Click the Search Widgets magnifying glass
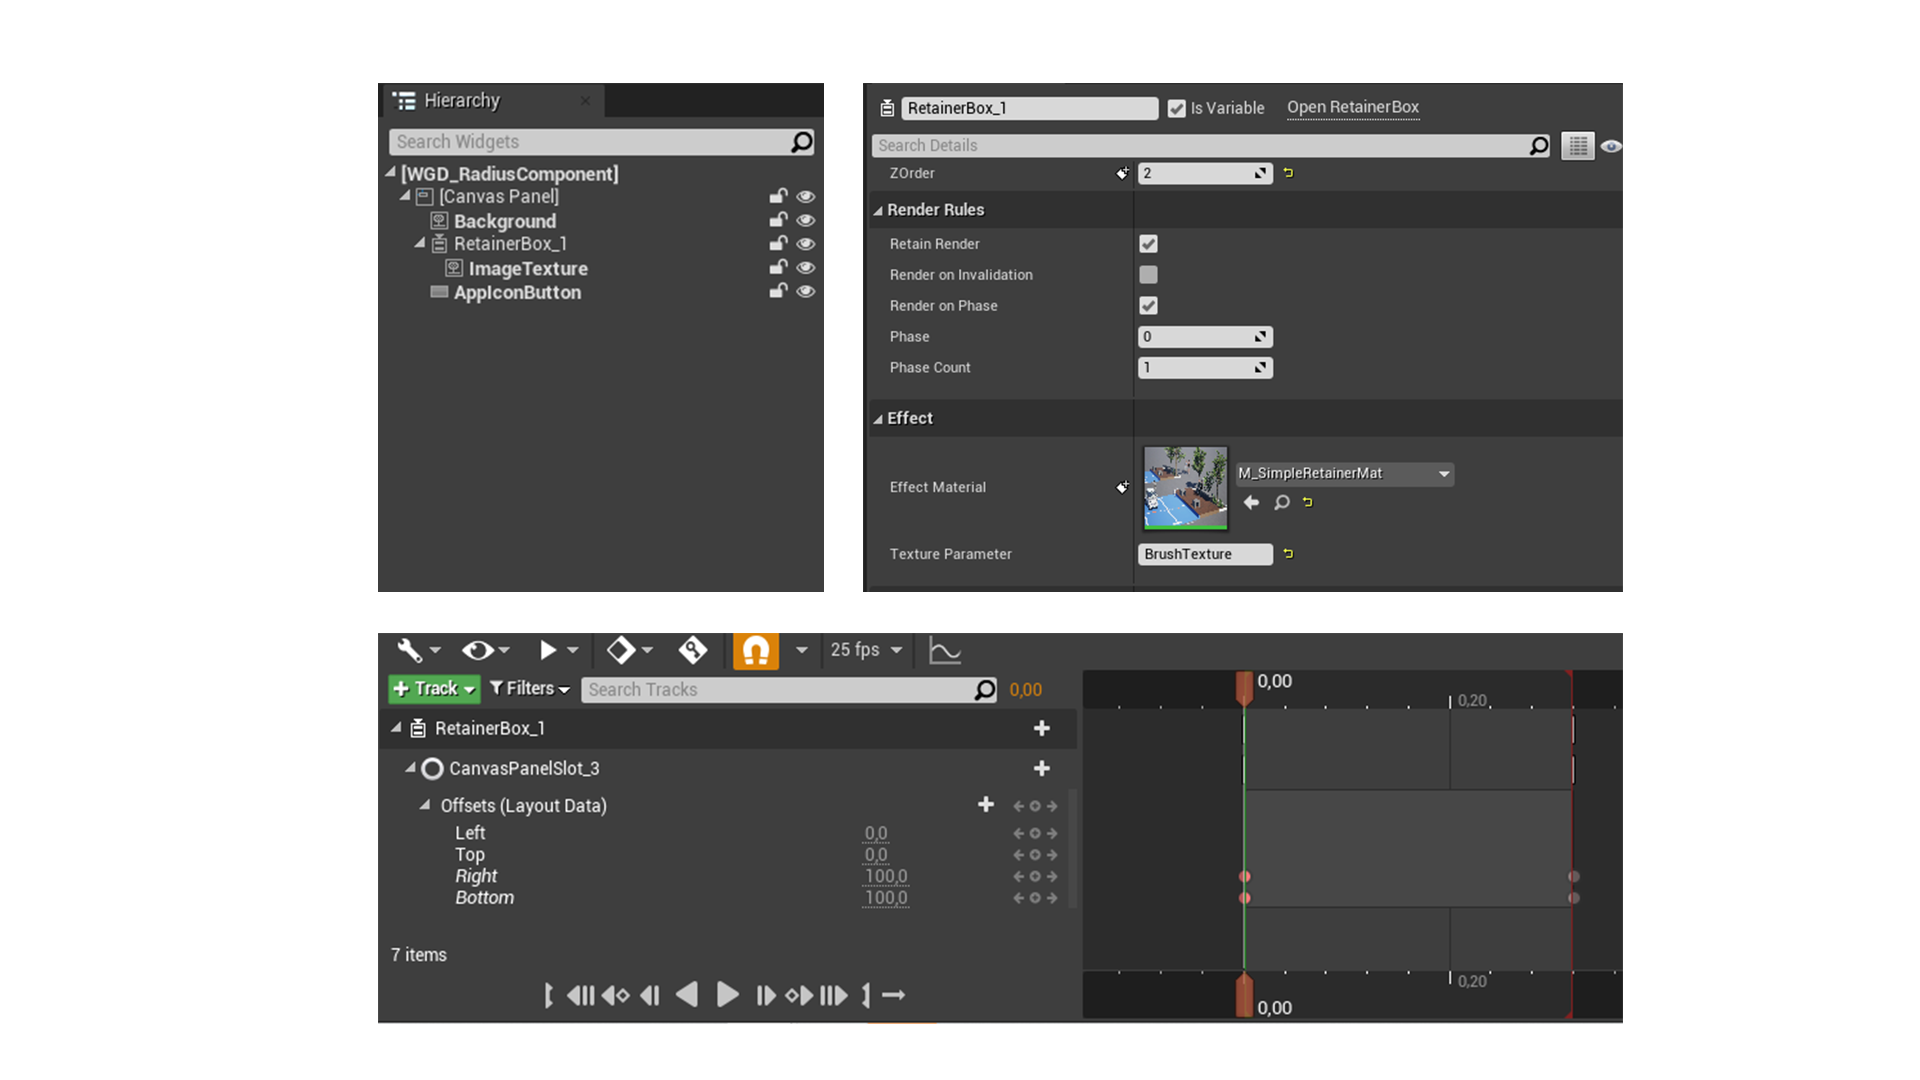The image size is (1920, 1080). [800, 142]
